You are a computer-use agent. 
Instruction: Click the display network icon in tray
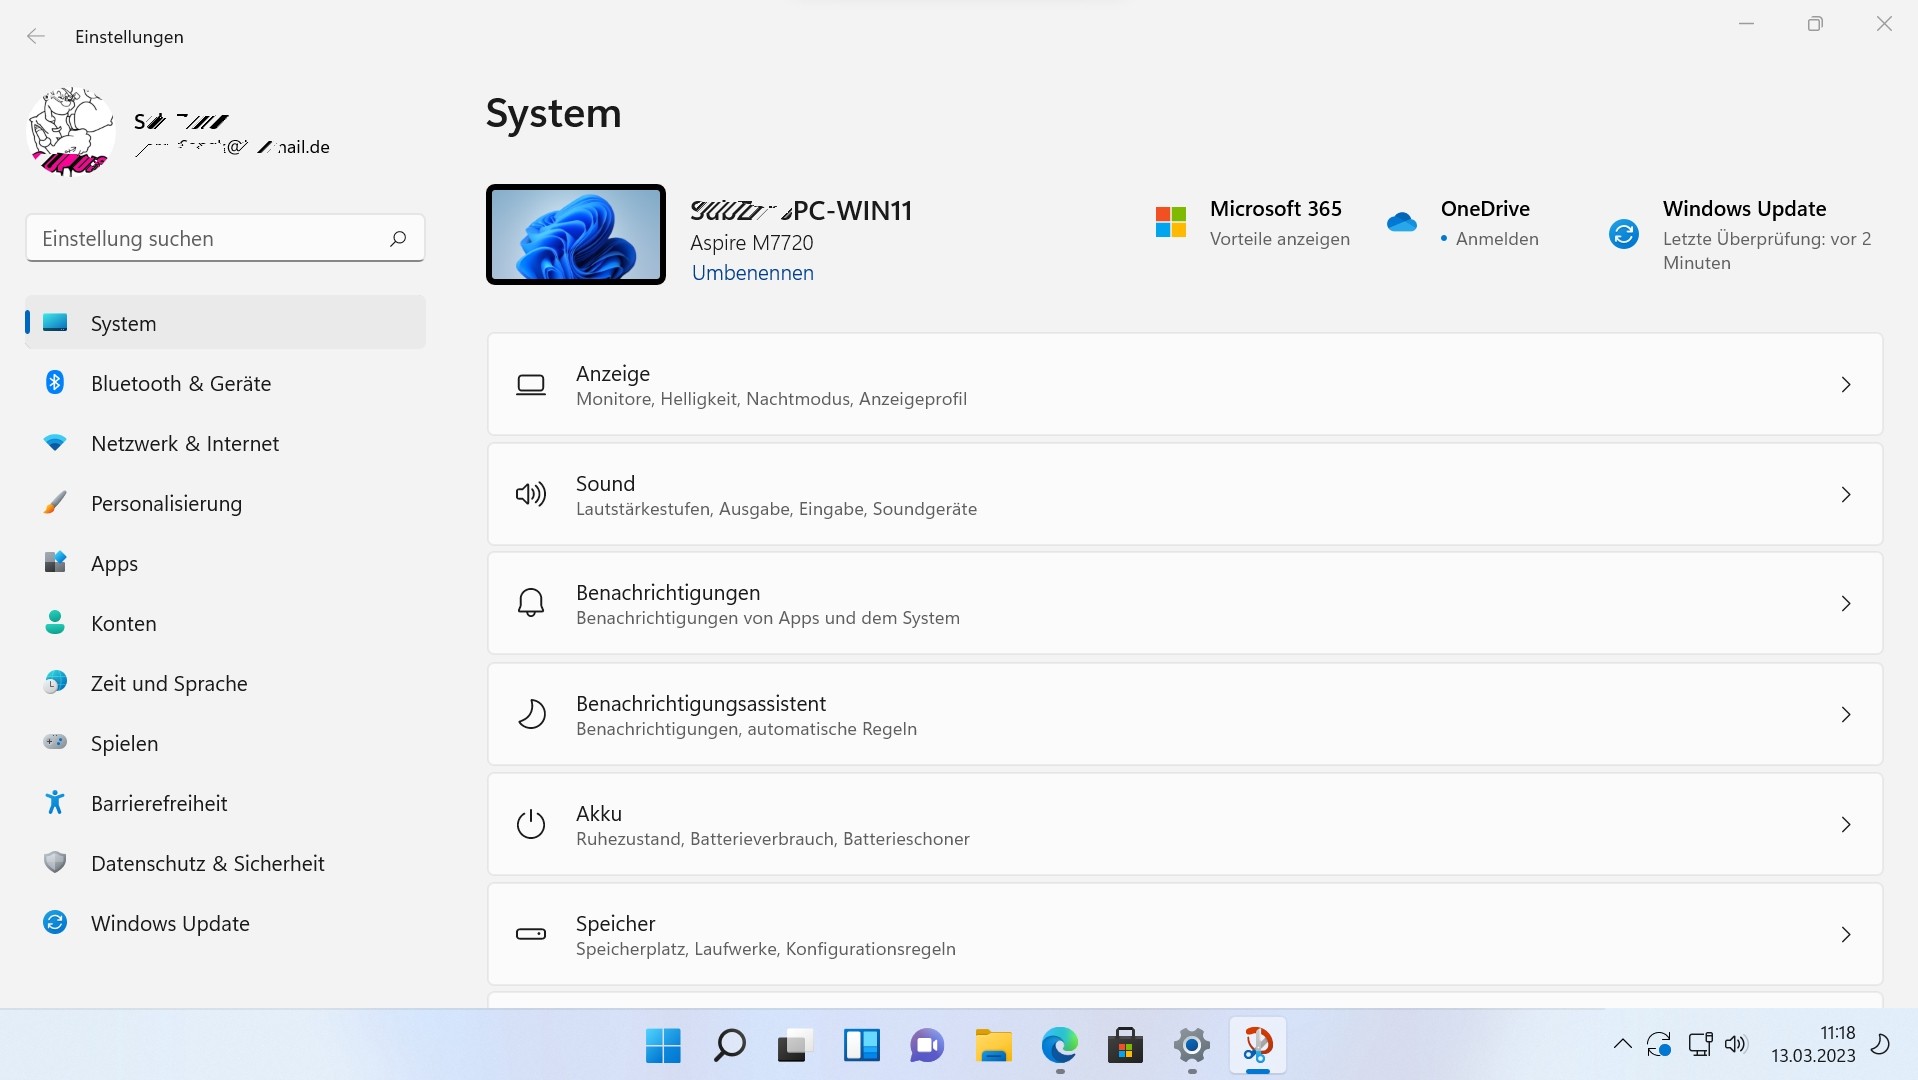(x=1699, y=1045)
